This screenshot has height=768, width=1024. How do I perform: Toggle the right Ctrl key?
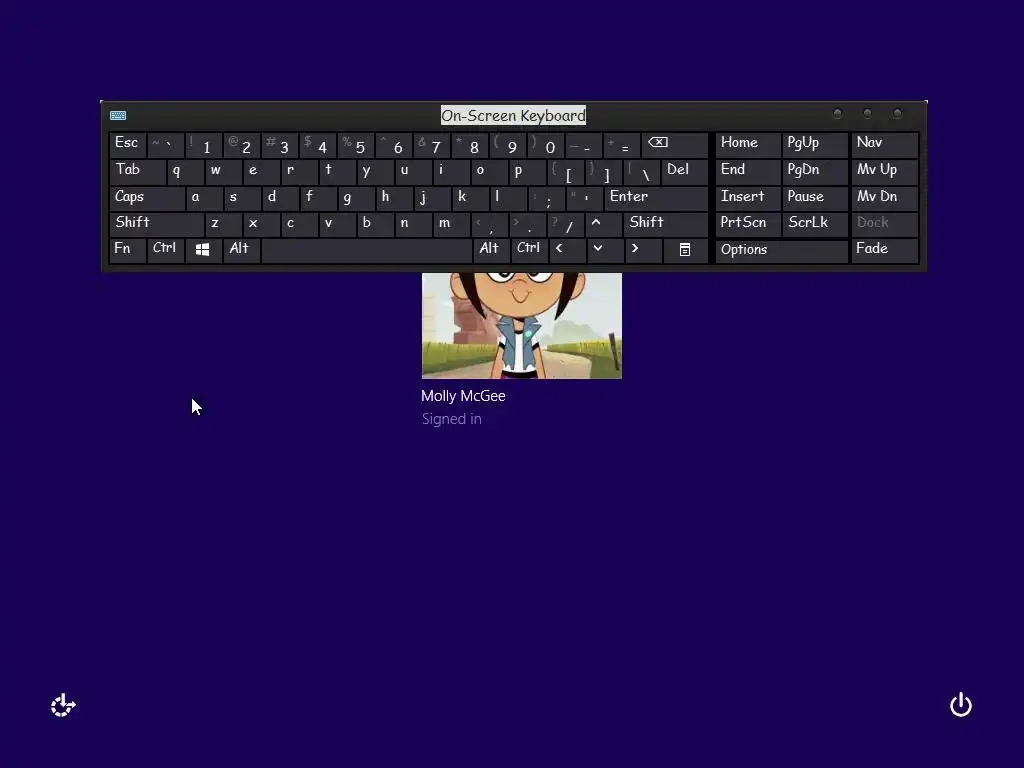(529, 249)
